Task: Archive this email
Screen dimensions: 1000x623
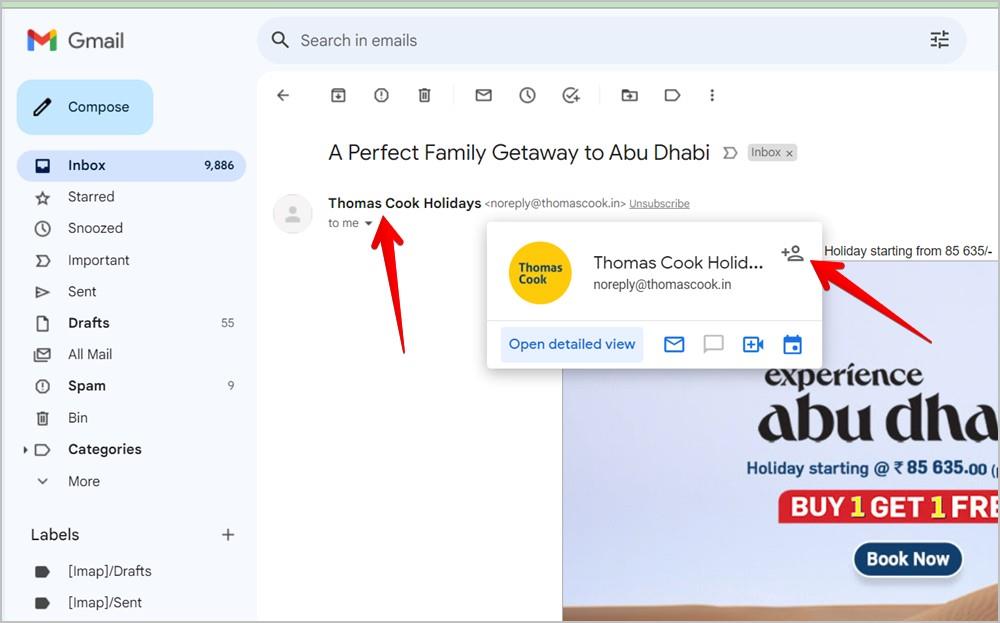Action: pos(338,96)
